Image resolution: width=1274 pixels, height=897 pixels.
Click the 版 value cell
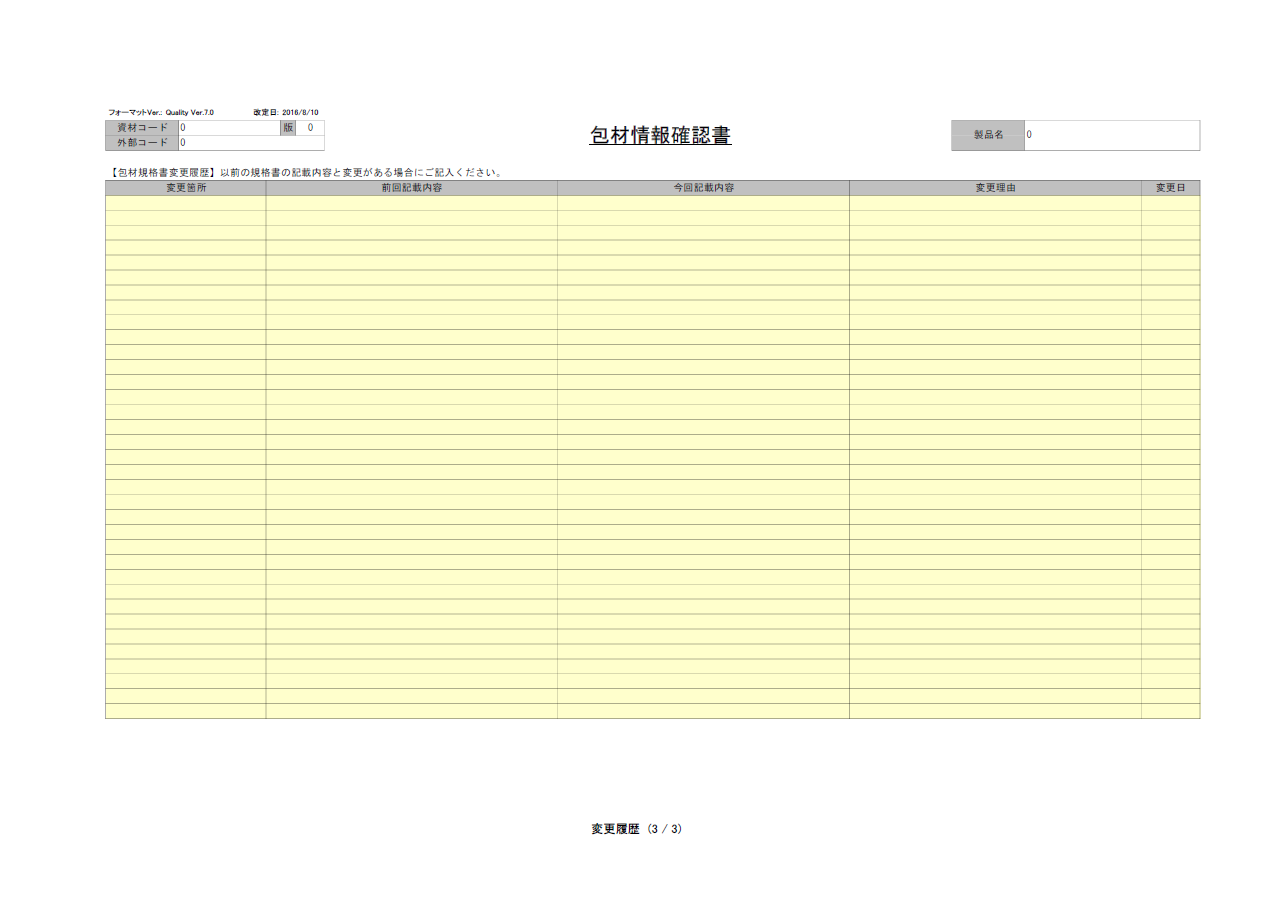tap(310, 128)
